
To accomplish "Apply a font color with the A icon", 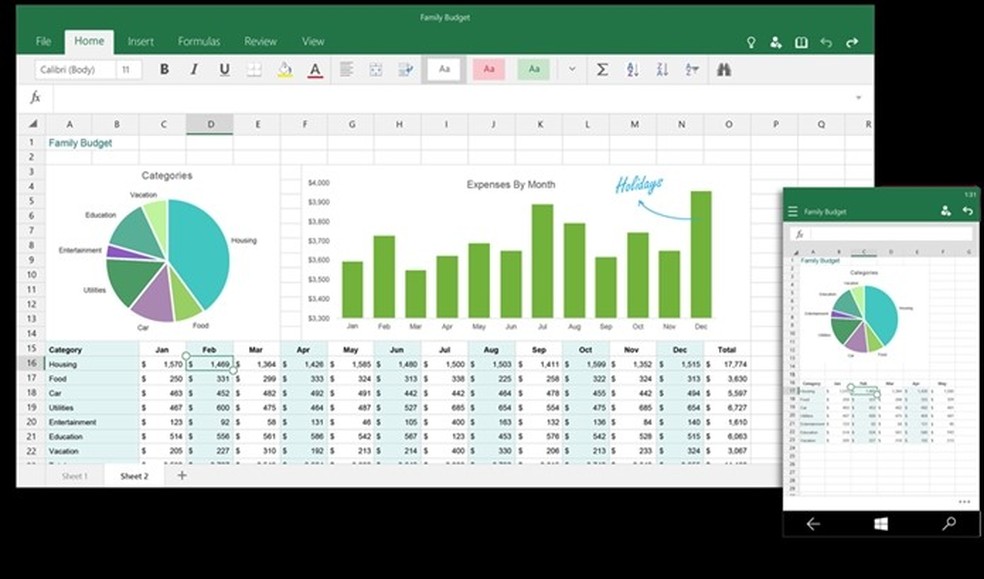I will [x=314, y=69].
